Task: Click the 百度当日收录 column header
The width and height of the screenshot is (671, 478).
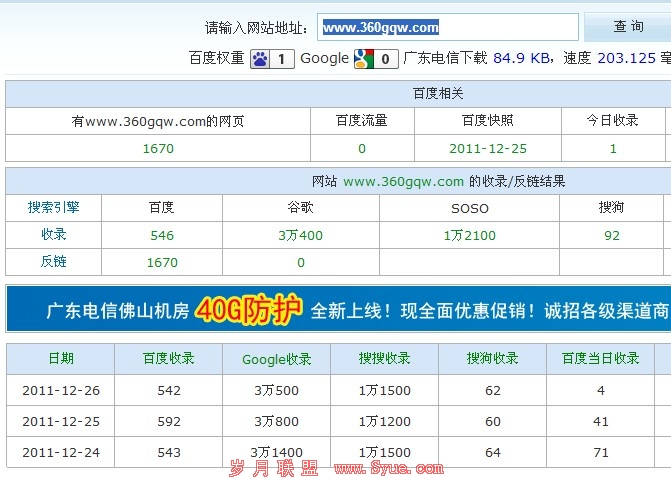Action: (x=600, y=358)
